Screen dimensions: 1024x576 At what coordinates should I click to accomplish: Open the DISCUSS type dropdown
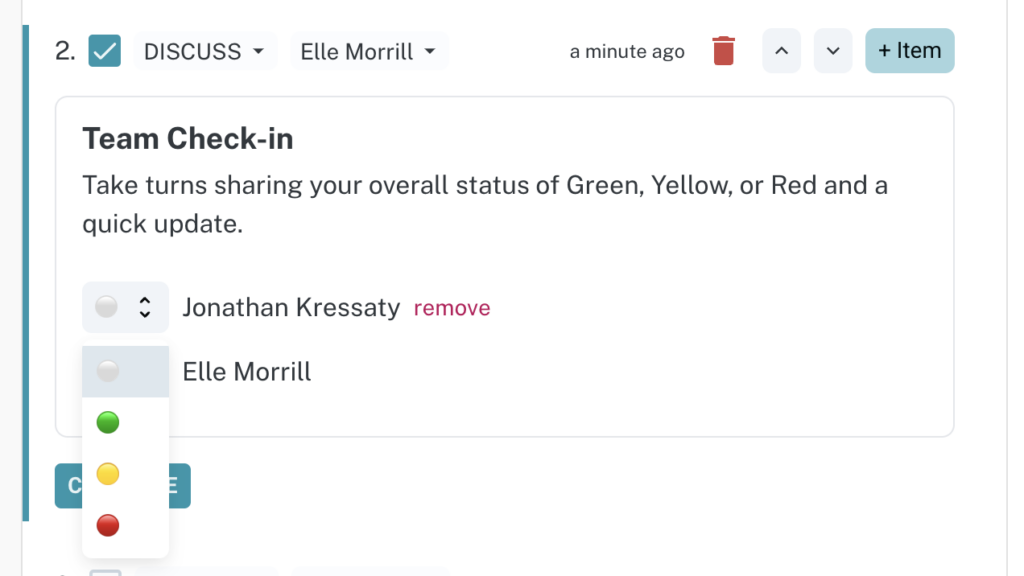pyautogui.click(x=204, y=51)
